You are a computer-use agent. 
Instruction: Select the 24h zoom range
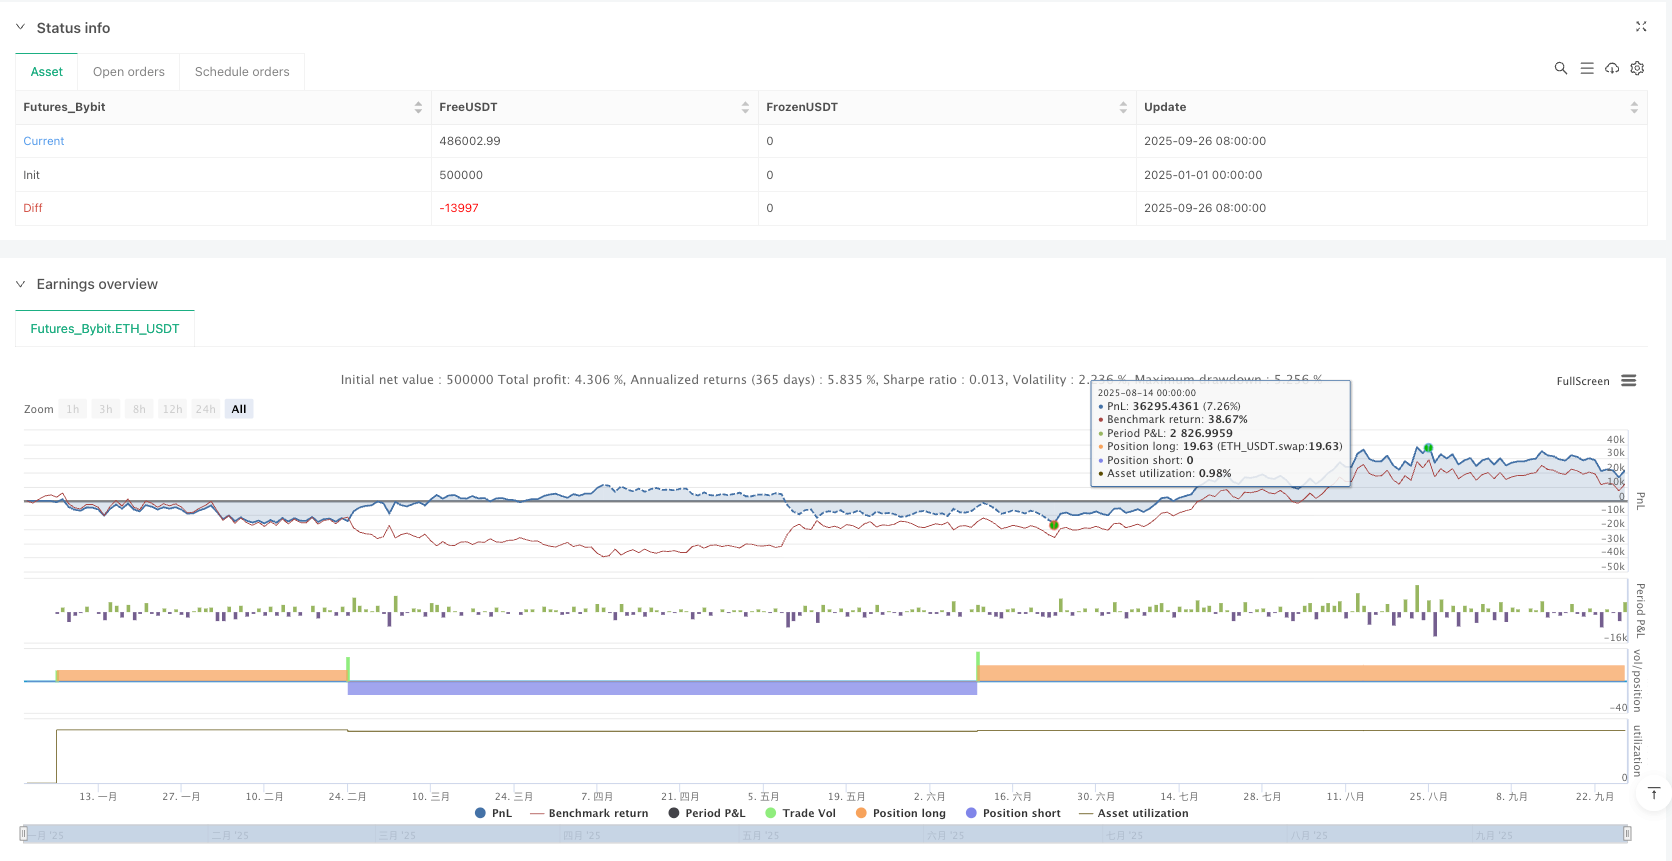click(x=206, y=409)
